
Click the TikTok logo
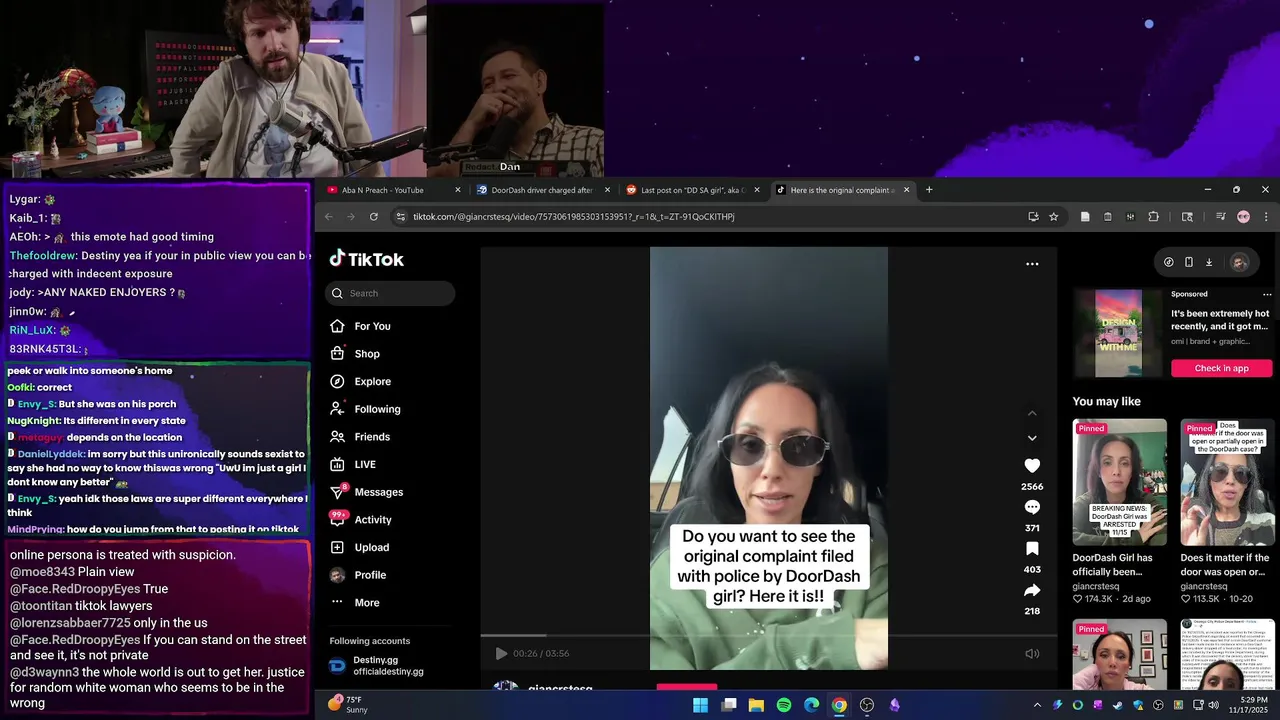366,259
